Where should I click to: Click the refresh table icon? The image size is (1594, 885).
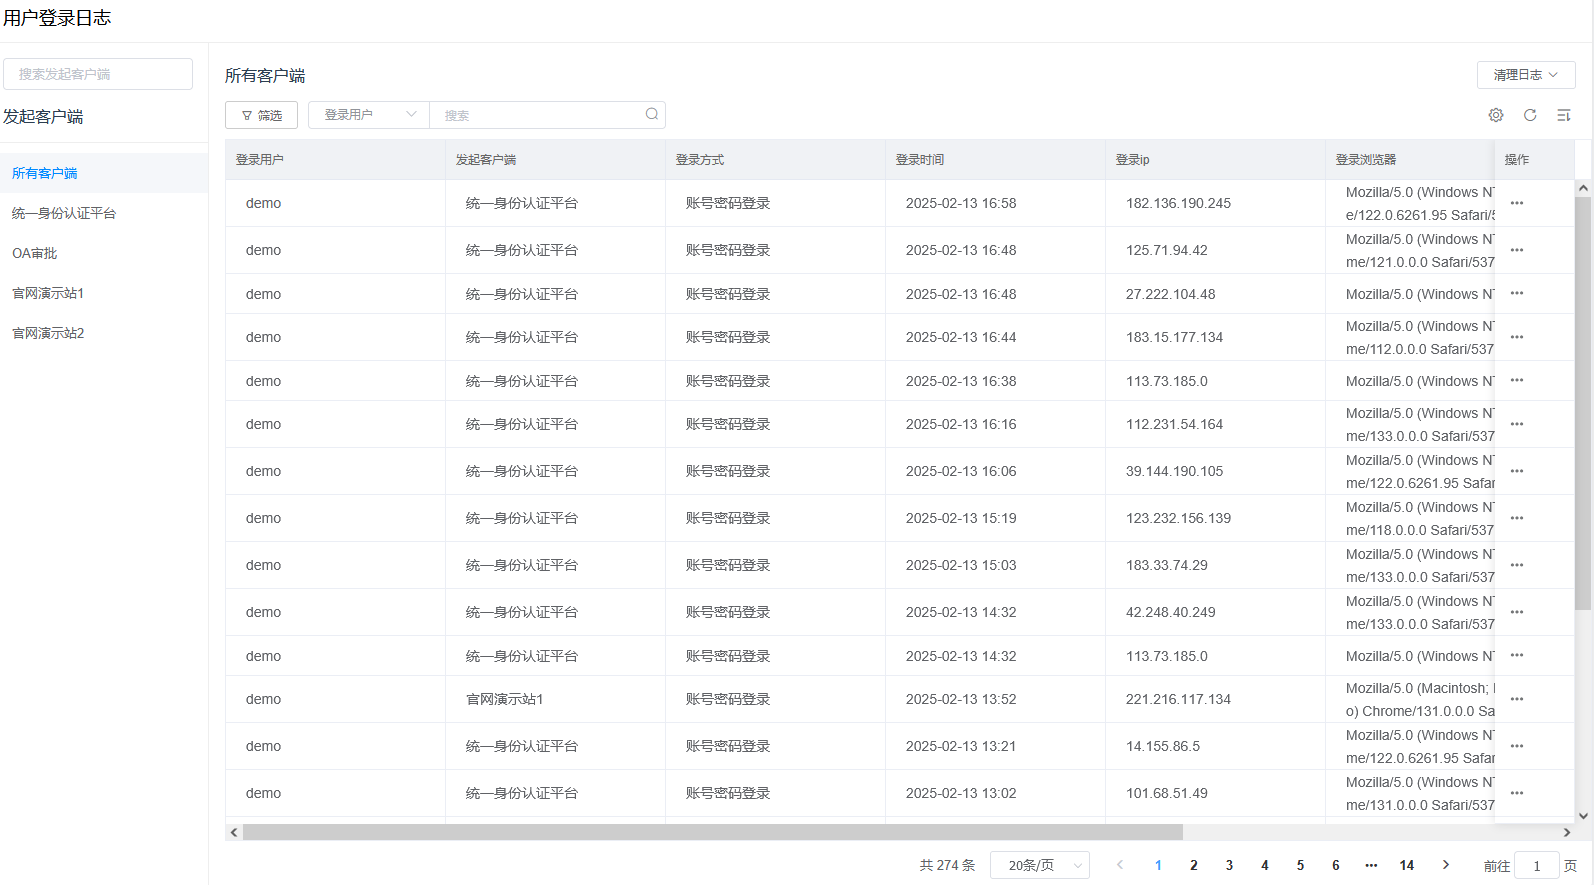1530,115
